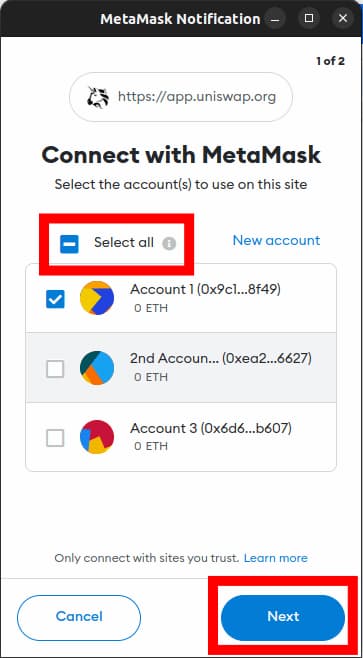
Task: Click the Next button
Action: [x=283, y=617]
